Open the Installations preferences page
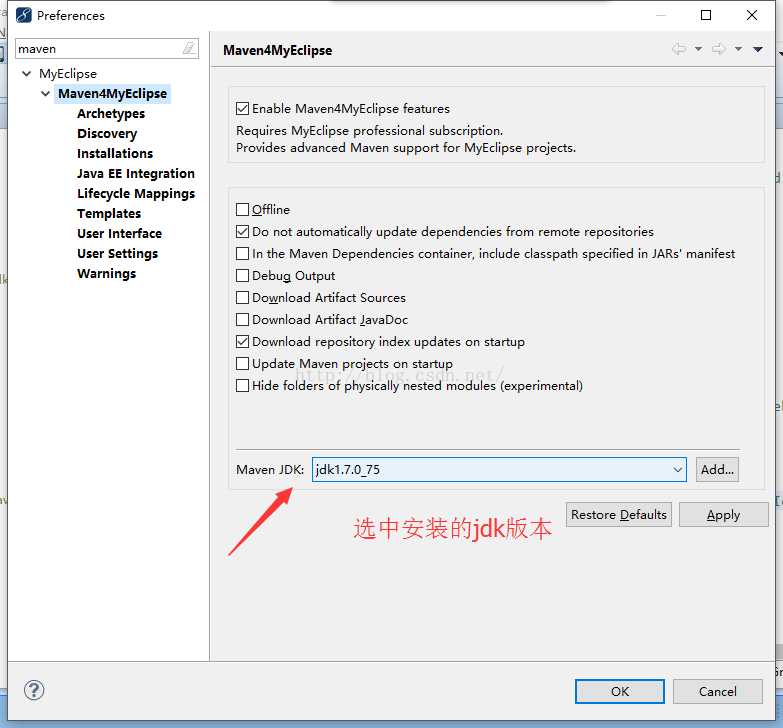 click(115, 153)
